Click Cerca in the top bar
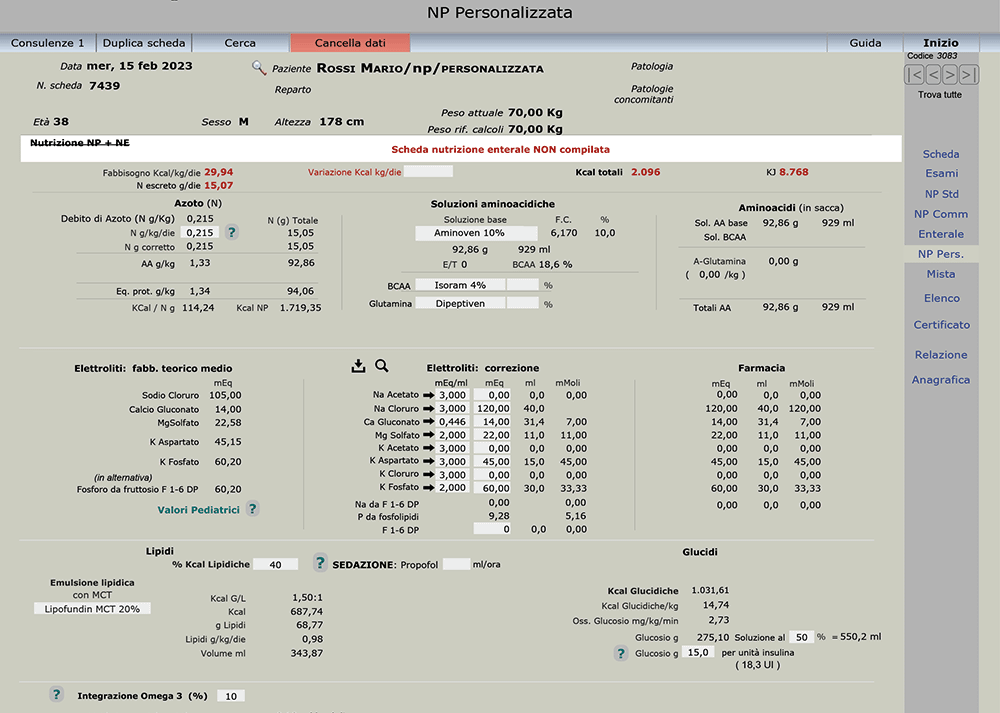This screenshot has height=713, width=1000. [240, 43]
